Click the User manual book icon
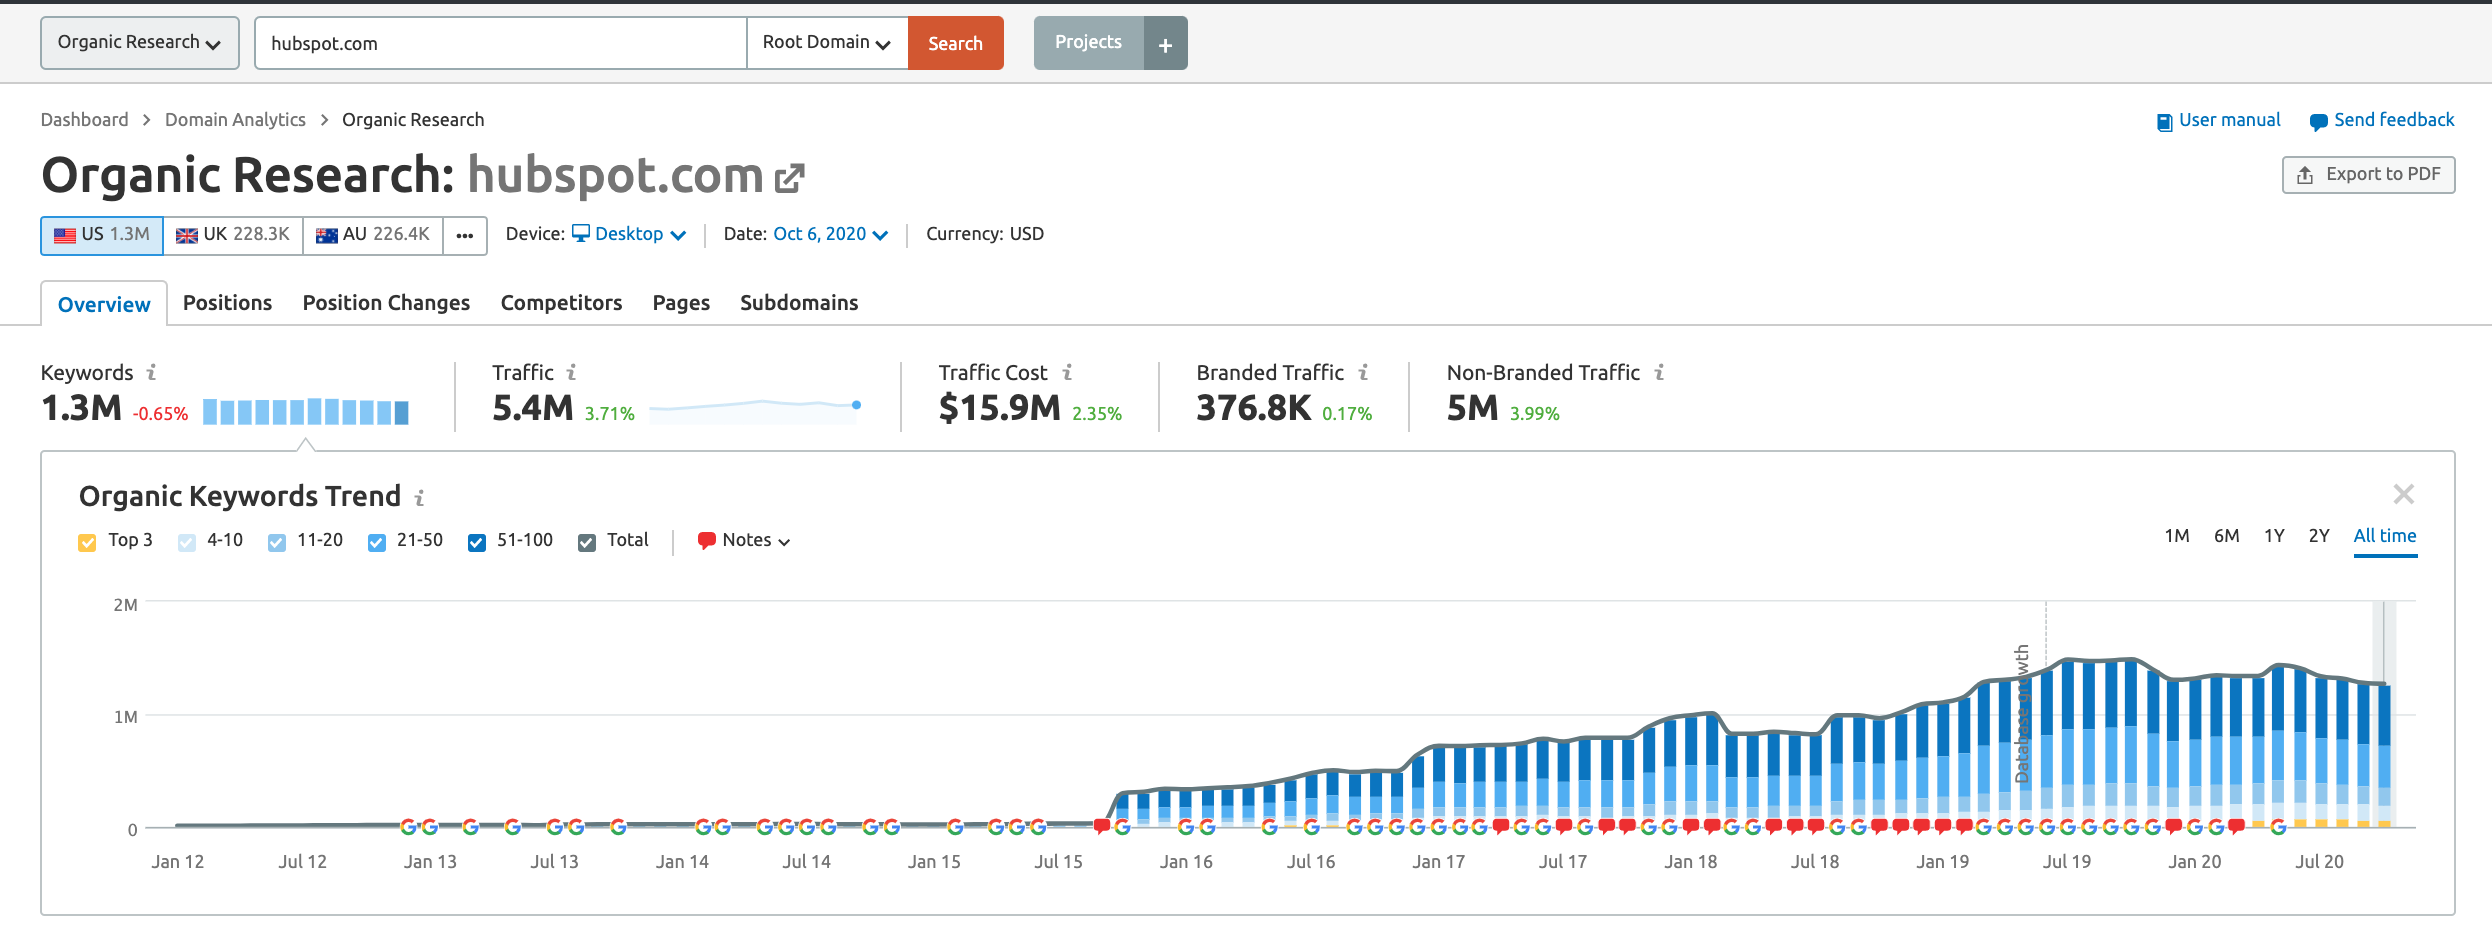This screenshot has height=930, width=2492. tap(2164, 122)
